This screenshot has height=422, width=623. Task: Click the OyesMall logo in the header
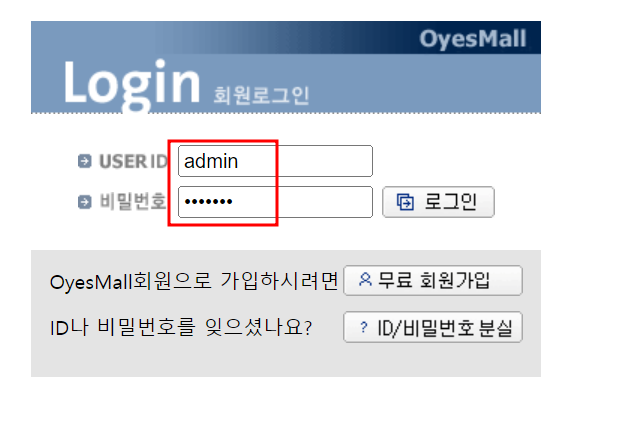[473, 39]
